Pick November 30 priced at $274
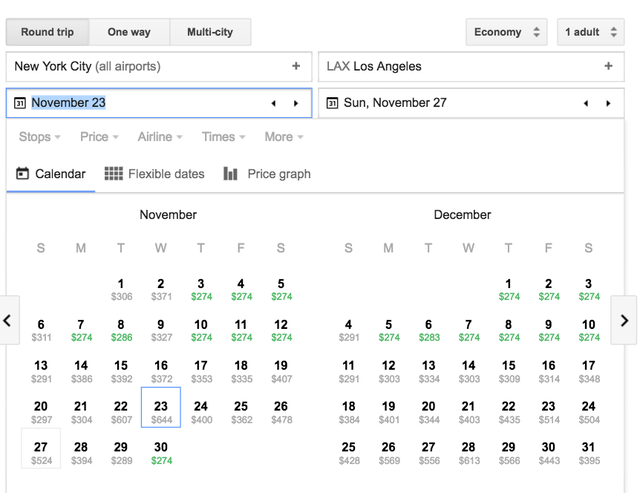The width and height of the screenshot is (640, 493). tap(161, 453)
